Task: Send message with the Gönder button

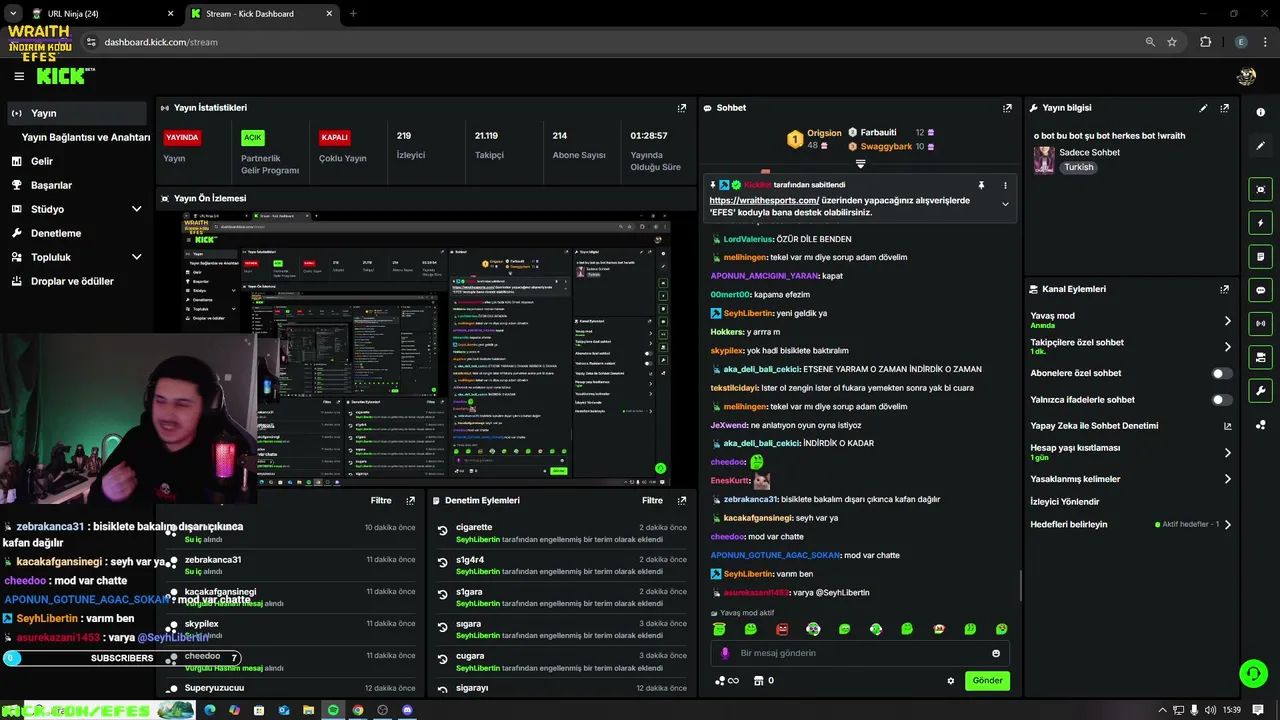Action: (987, 680)
